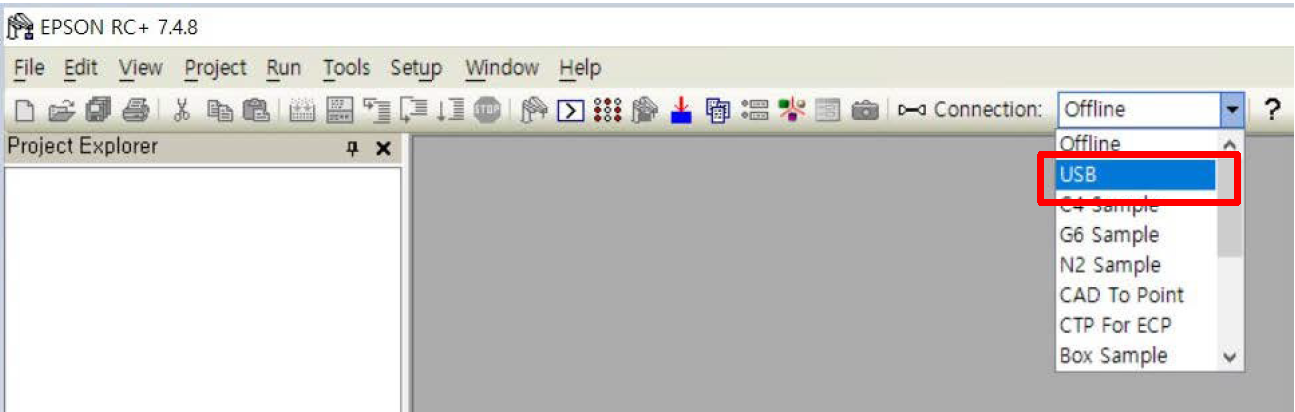Click the camera vision icon
Image resolution: width=1295 pixels, height=412 pixels.
click(x=865, y=109)
